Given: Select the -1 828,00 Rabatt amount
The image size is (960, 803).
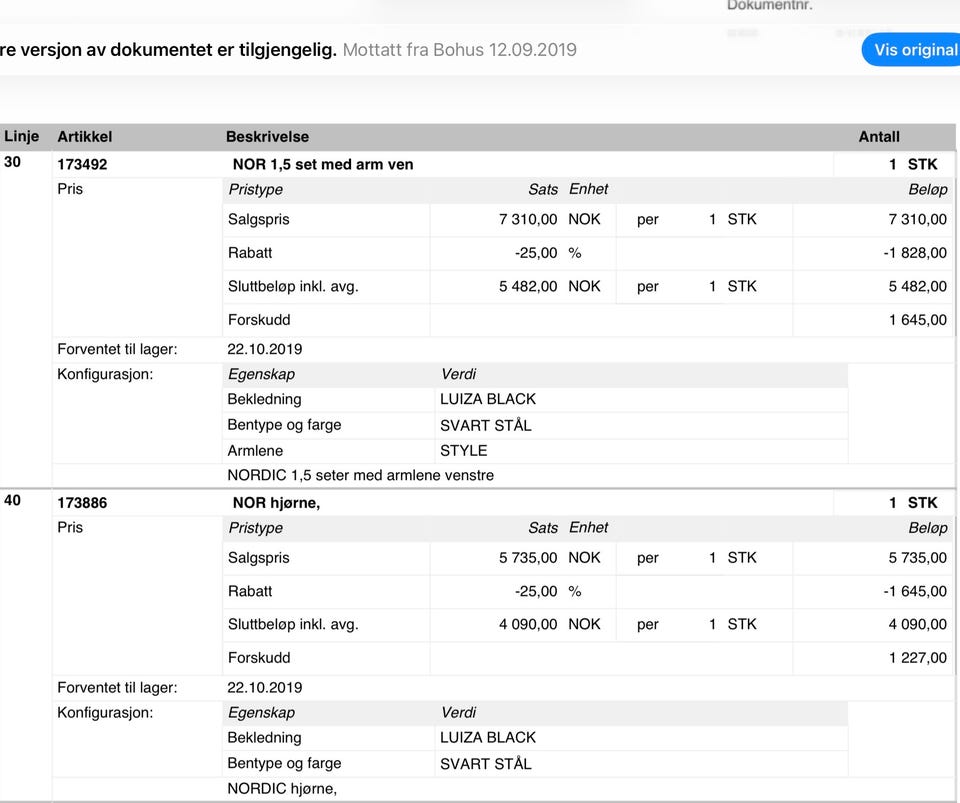Looking at the screenshot, I should click(x=915, y=253).
